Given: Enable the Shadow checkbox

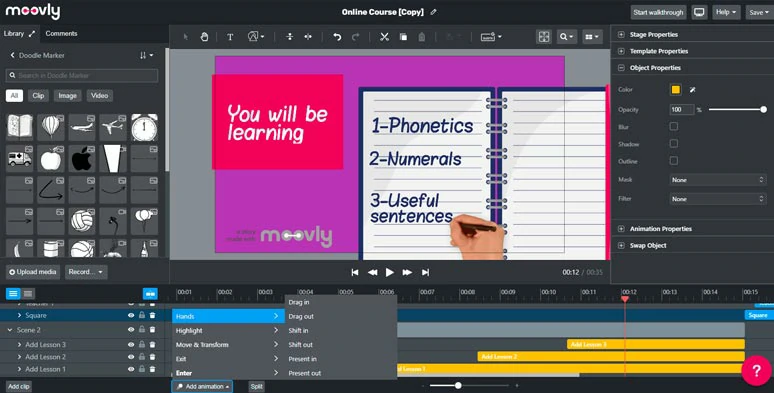Looking at the screenshot, I should tap(674, 144).
